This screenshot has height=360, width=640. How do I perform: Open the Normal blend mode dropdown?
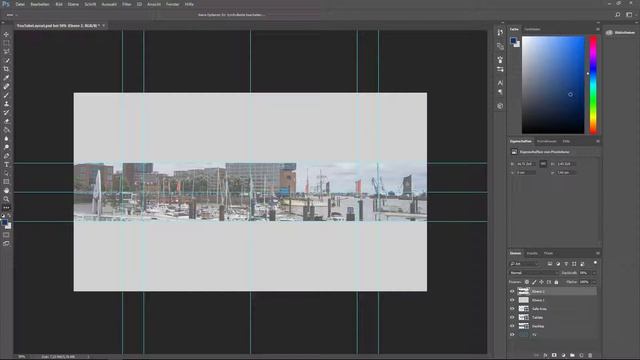(533, 273)
